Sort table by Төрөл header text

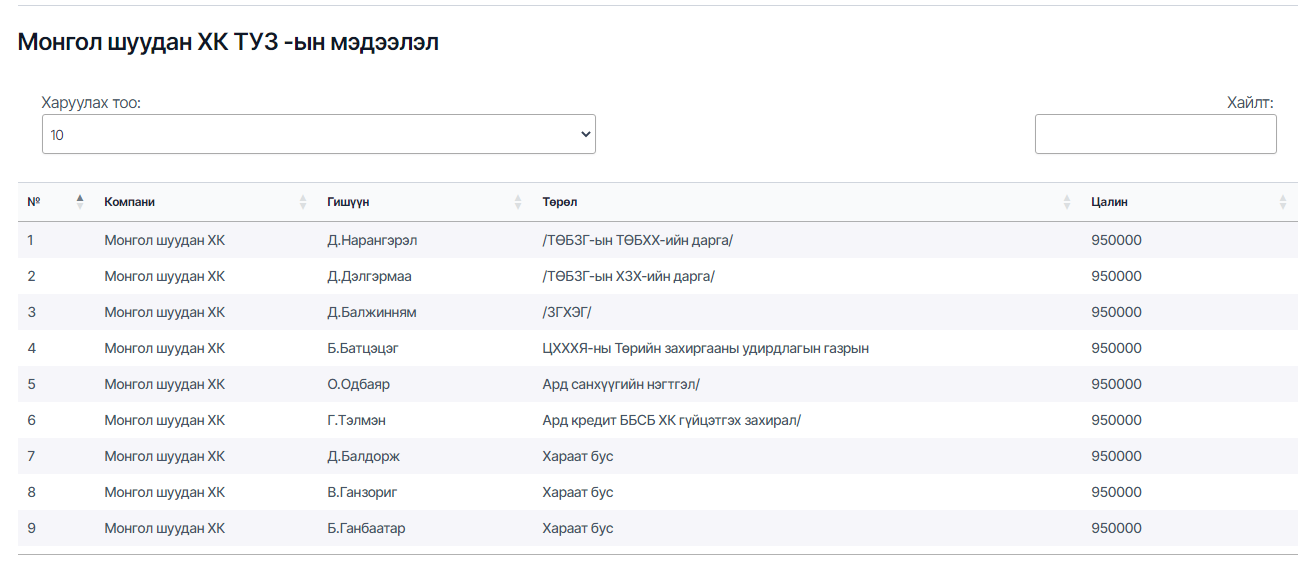point(559,202)
